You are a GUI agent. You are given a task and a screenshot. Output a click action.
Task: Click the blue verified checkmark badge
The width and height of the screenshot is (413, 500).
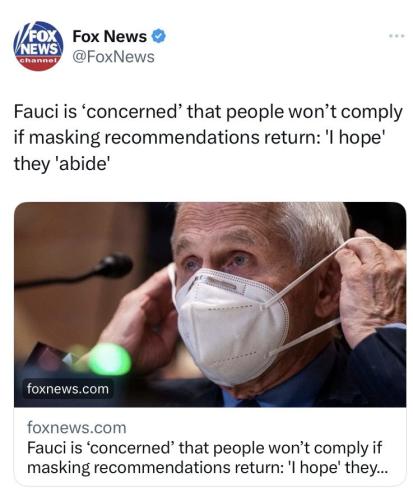[159, 36]
